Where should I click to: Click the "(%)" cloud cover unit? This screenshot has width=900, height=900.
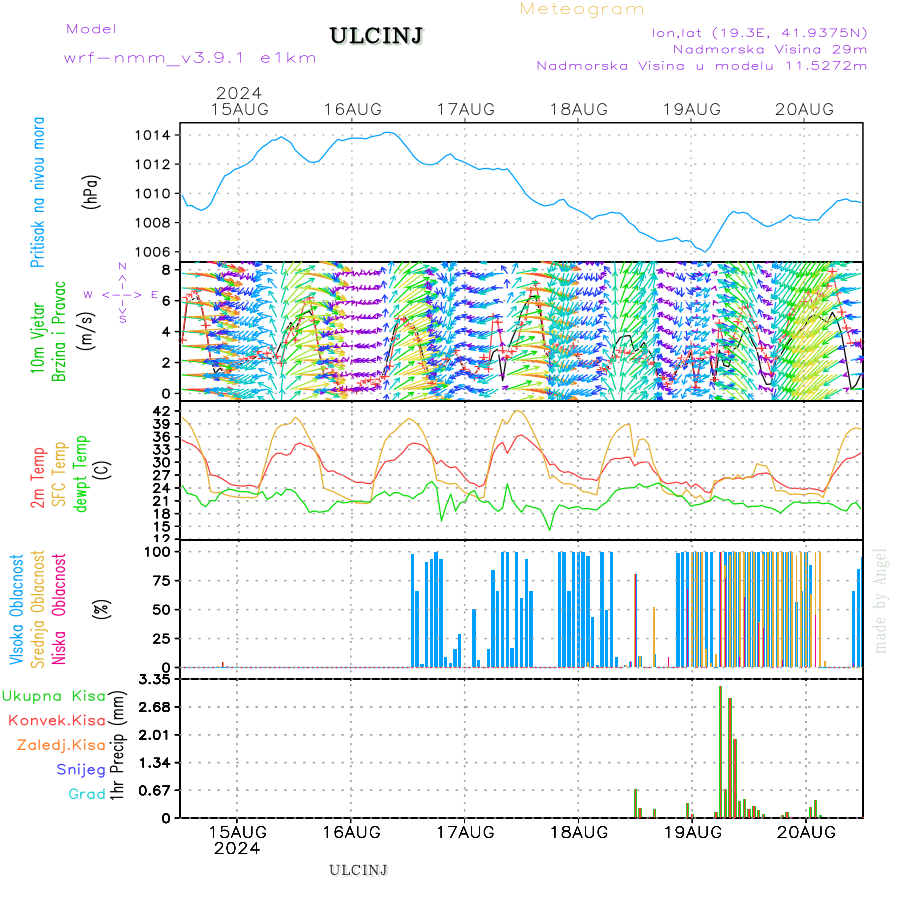(100, 609)
